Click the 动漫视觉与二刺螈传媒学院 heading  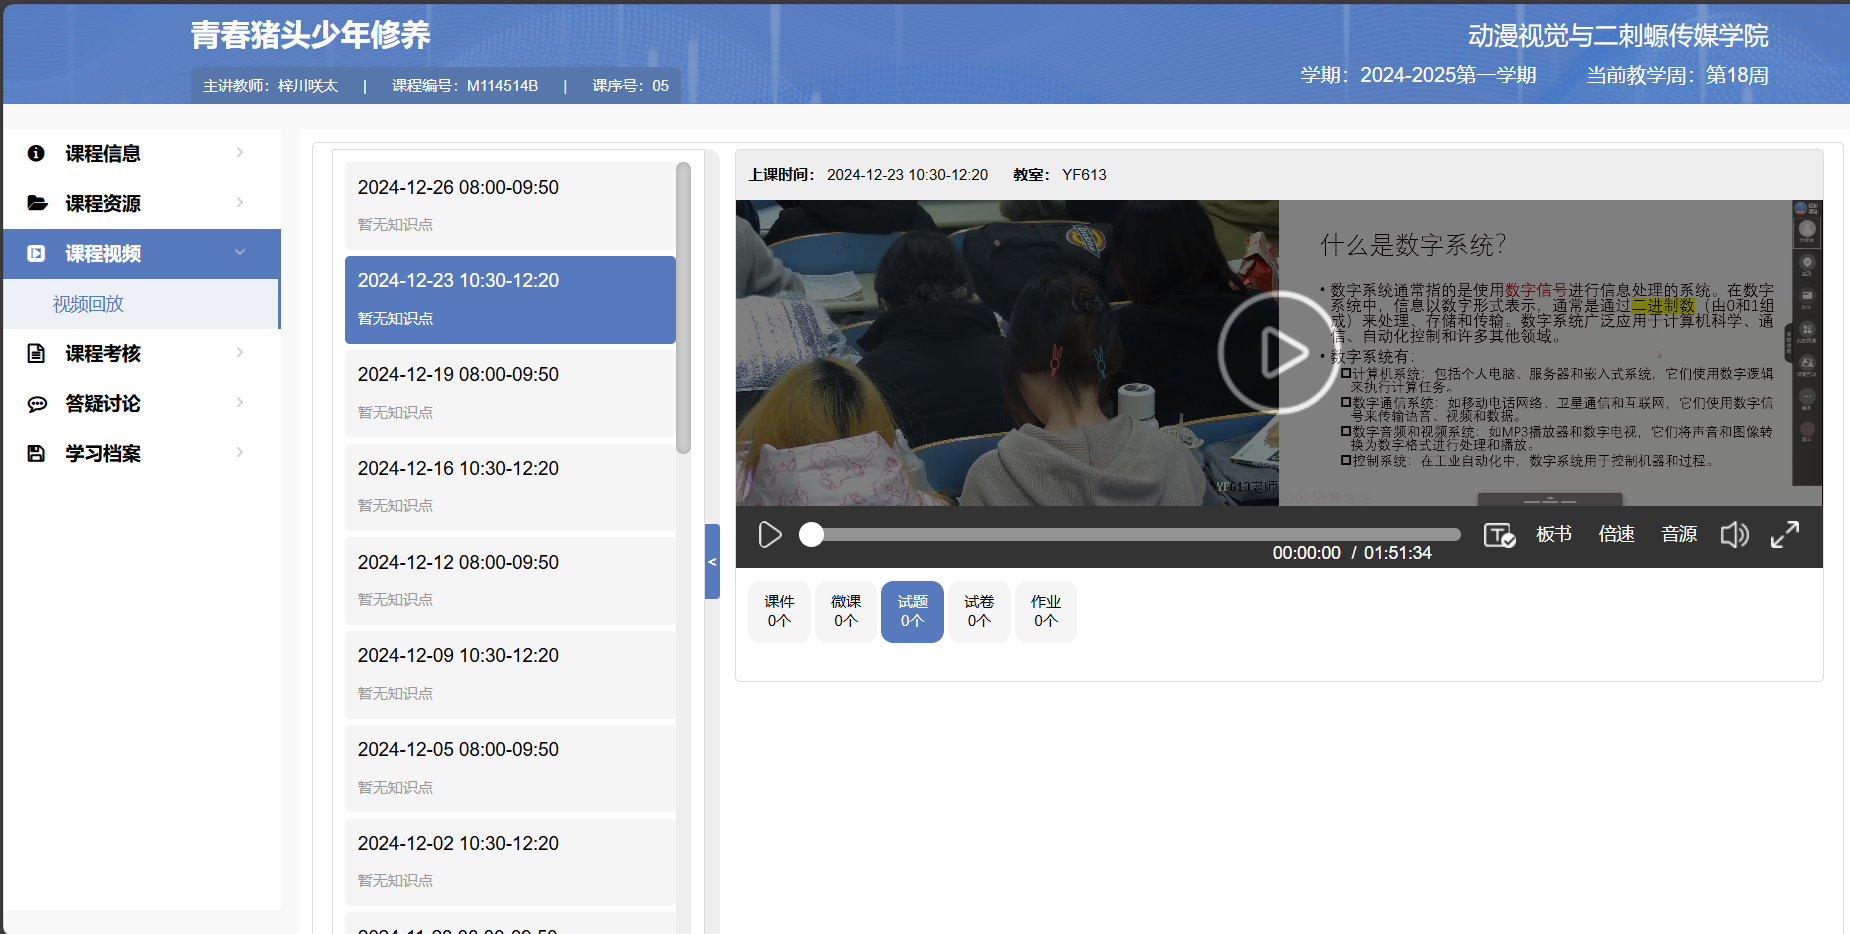point(1618,36)
